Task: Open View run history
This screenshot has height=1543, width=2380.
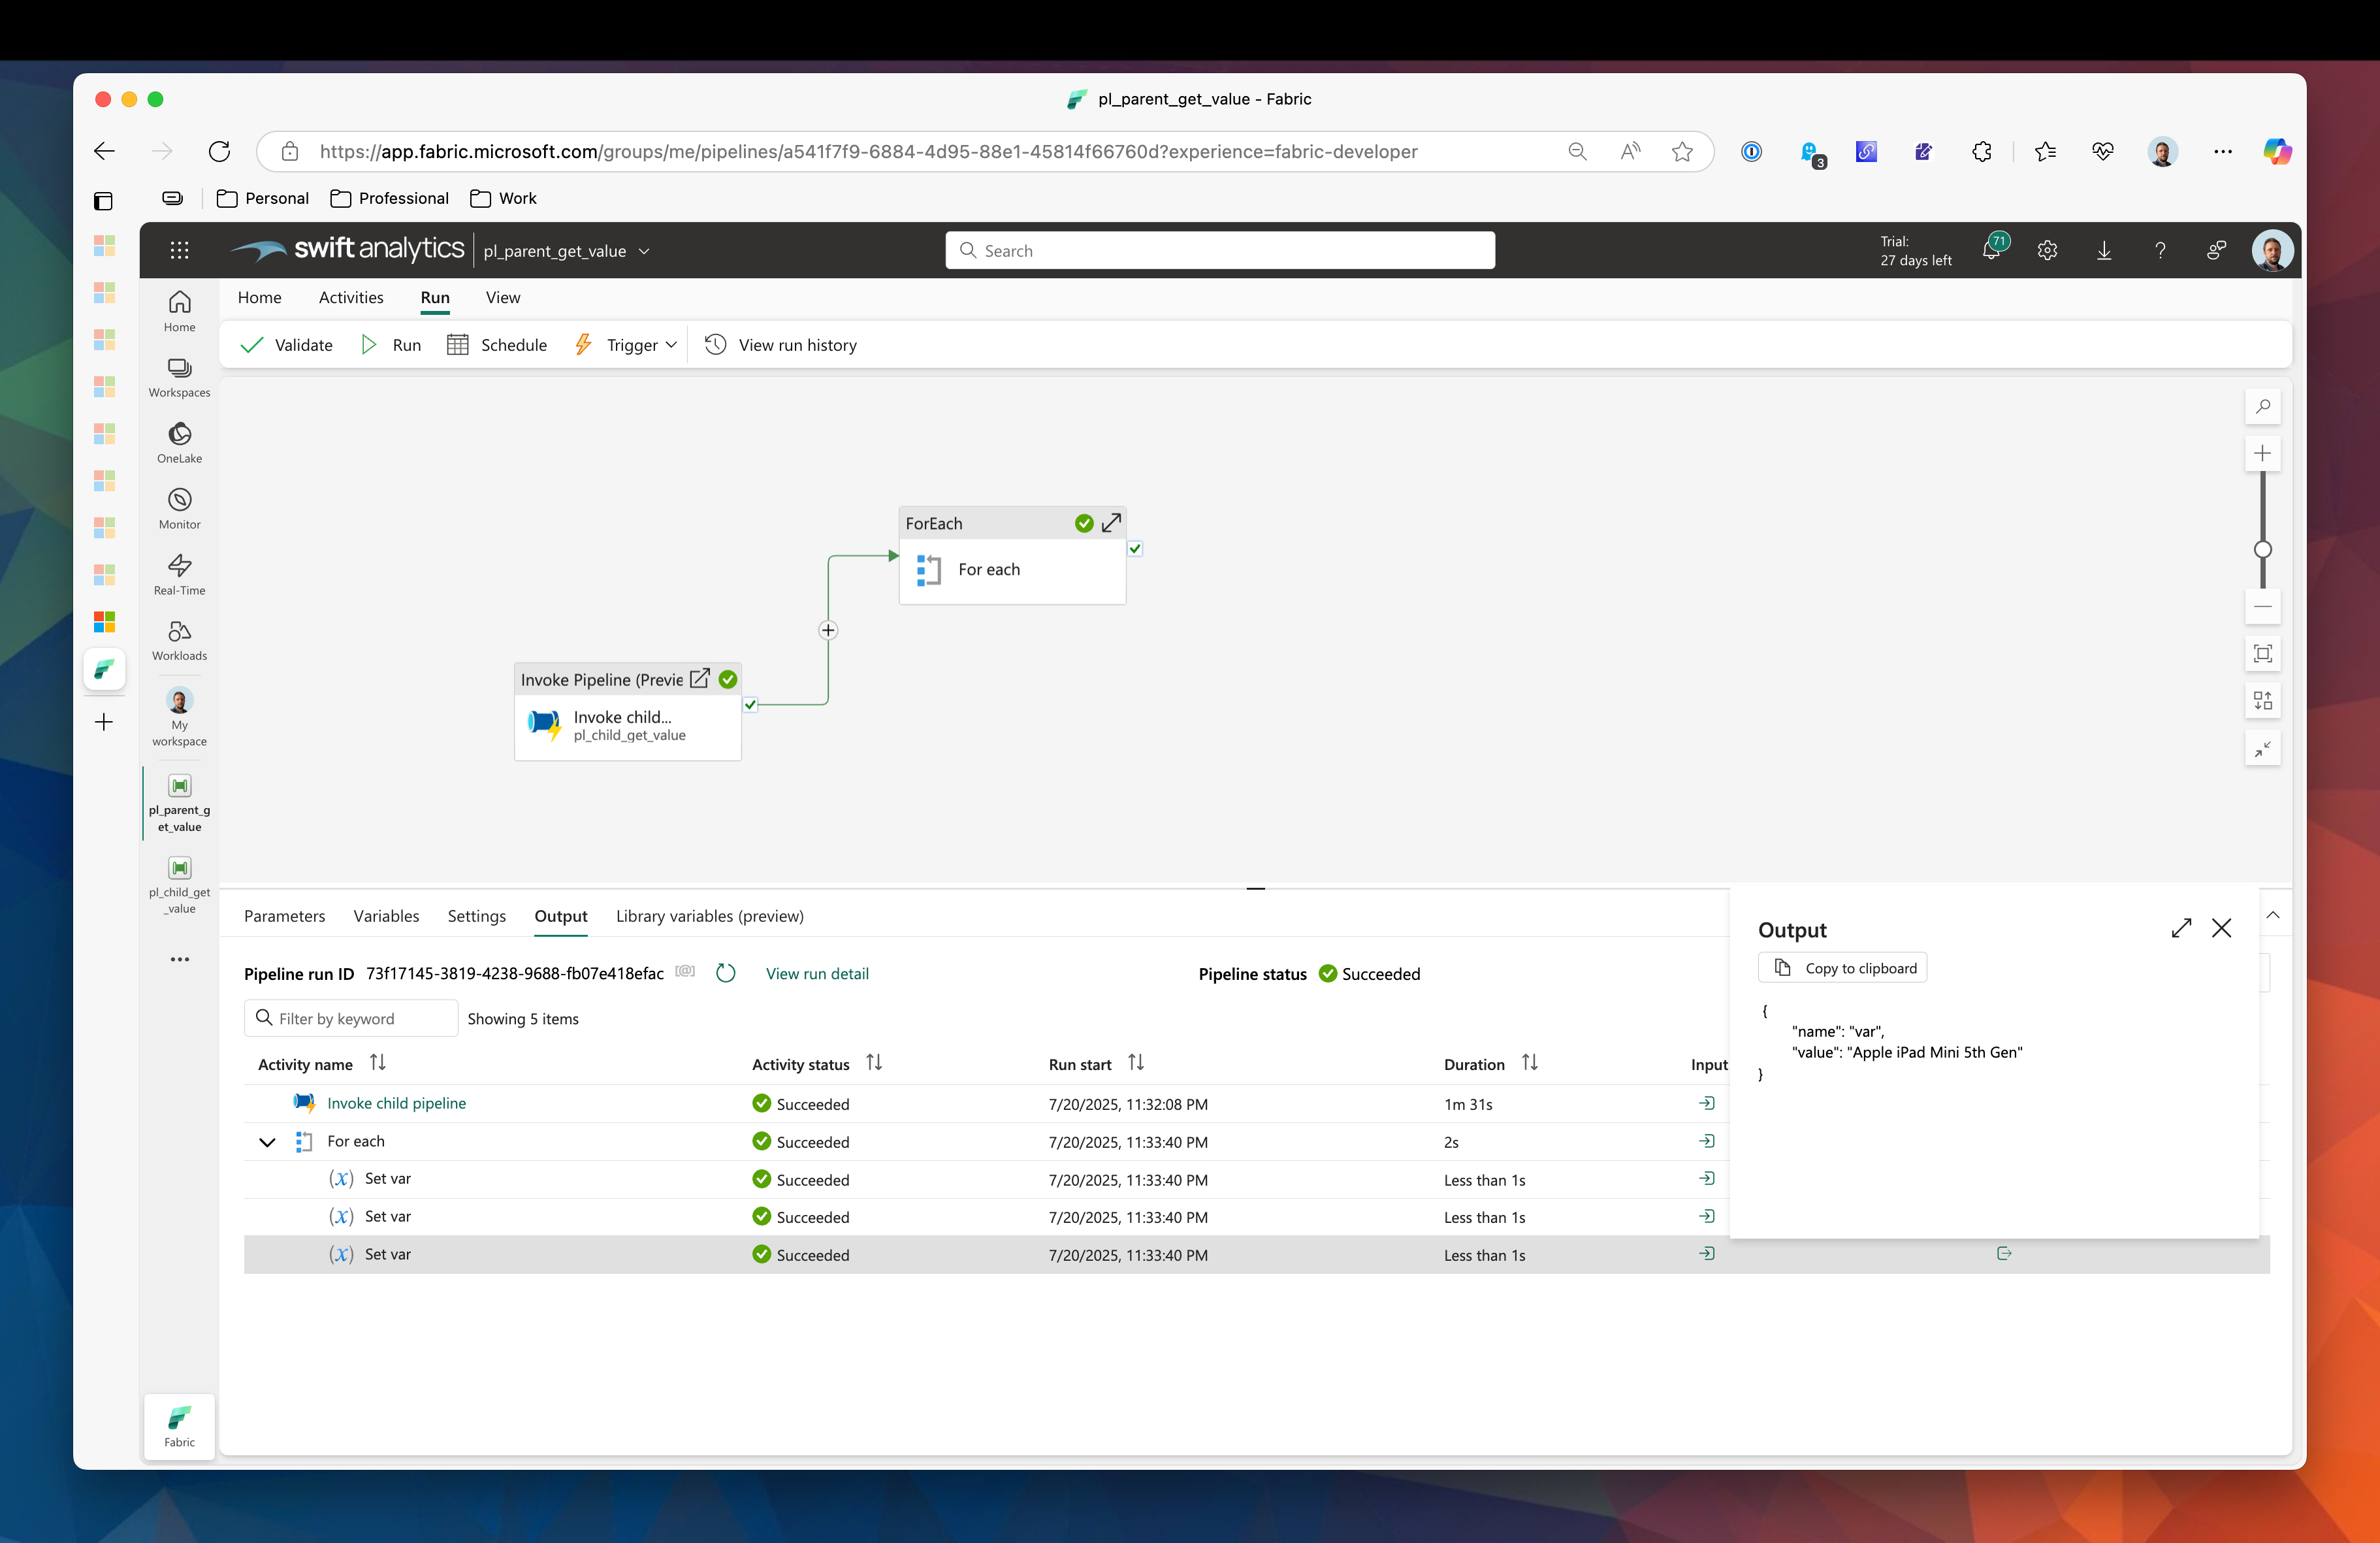Action: (781, 345)
